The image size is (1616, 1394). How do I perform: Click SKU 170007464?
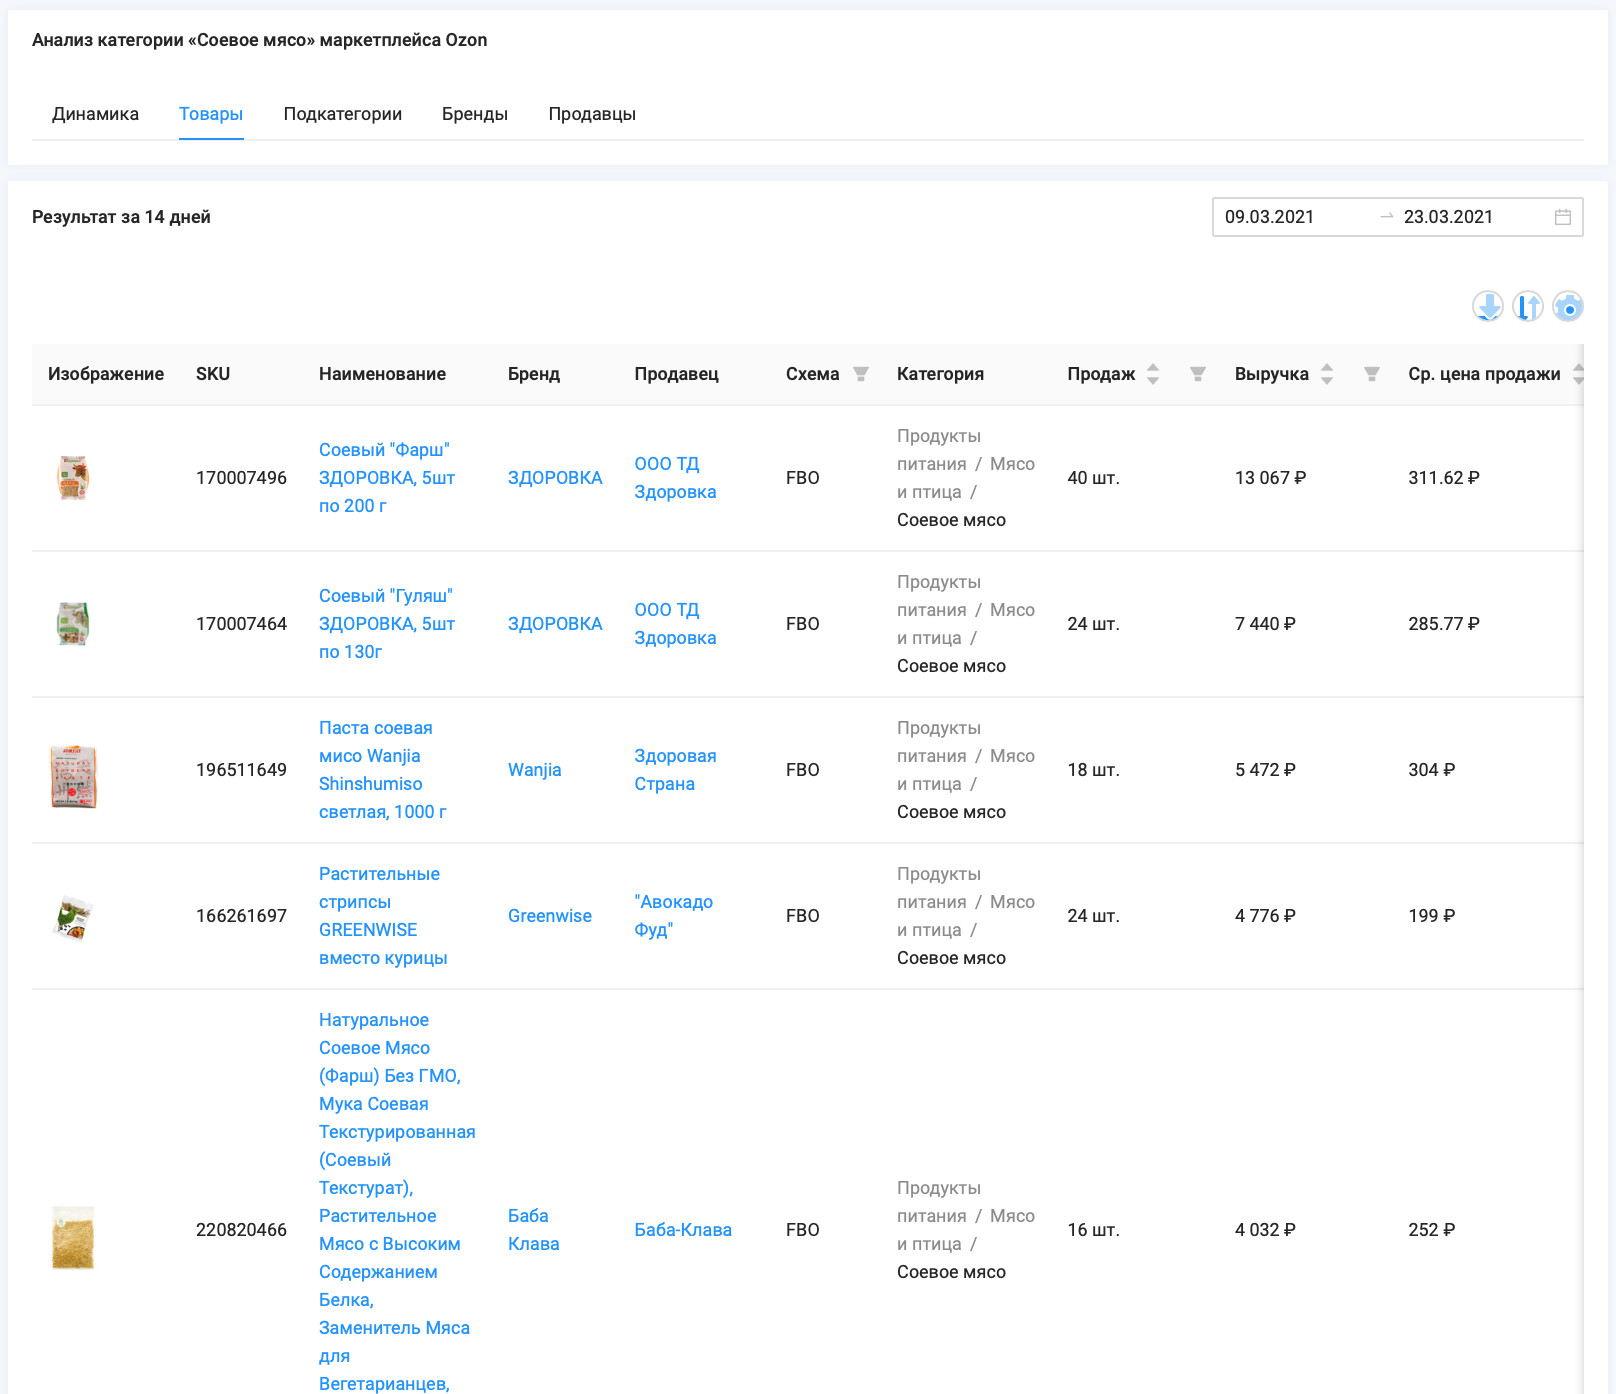coord(241,624)
